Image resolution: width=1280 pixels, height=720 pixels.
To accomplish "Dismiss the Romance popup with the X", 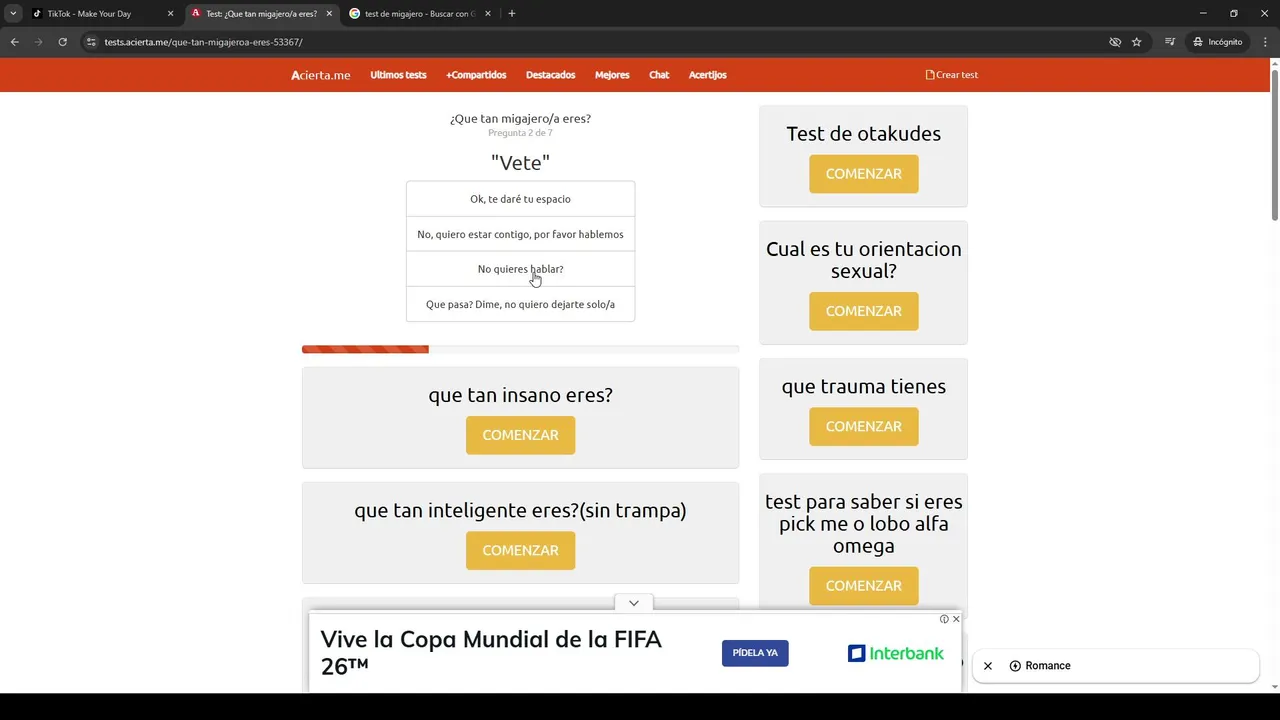I will click(988, 666).
